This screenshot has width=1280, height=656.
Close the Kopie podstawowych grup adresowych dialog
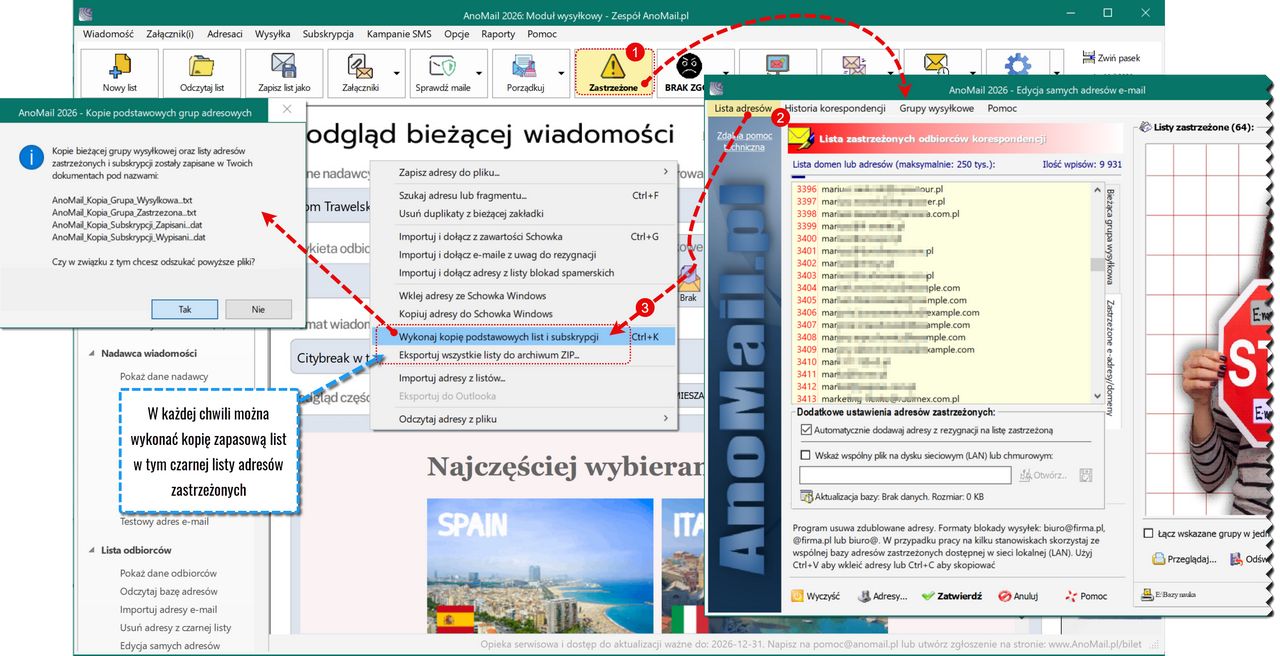(x=287, y=109)
